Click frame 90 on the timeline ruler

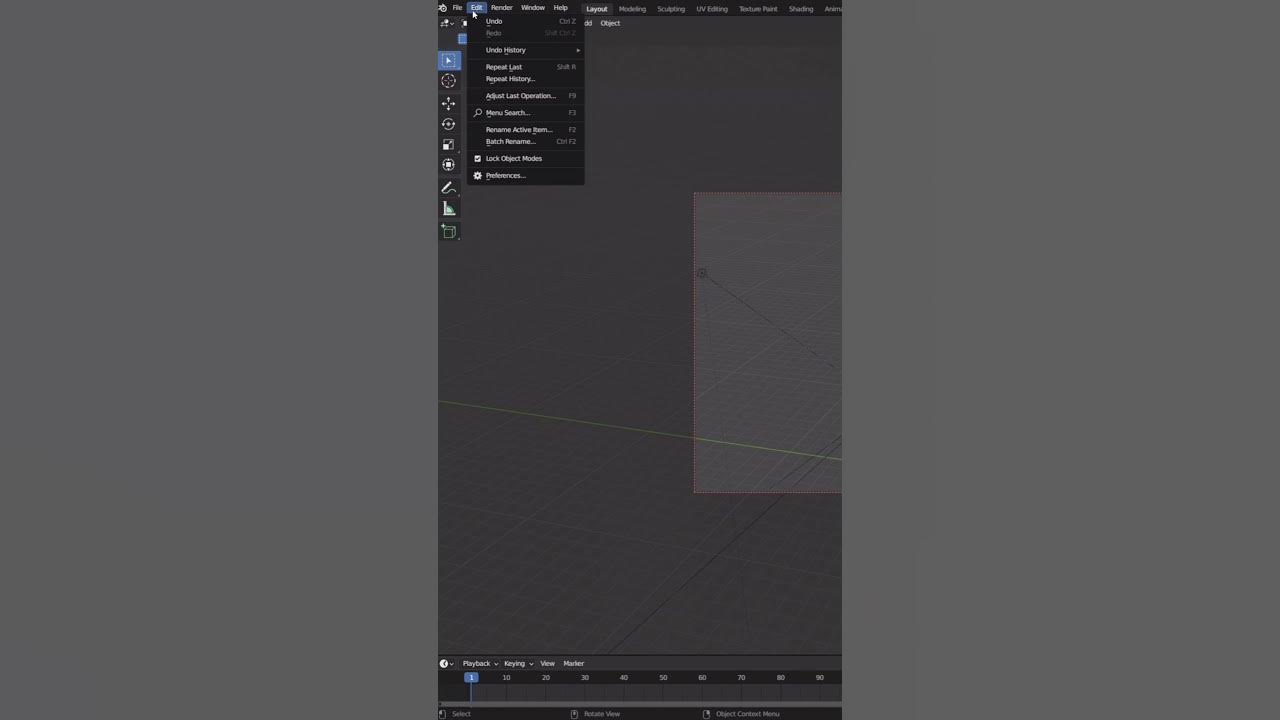pos(819,678)
